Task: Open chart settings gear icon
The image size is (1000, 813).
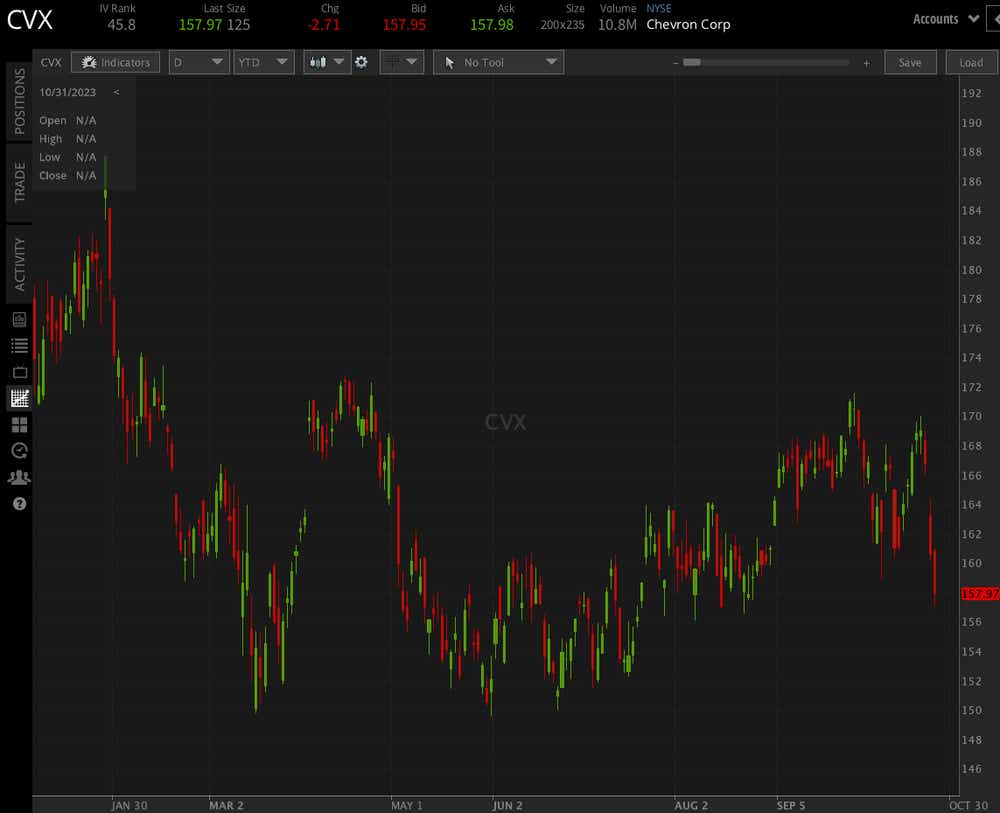Action: point(361,62)
